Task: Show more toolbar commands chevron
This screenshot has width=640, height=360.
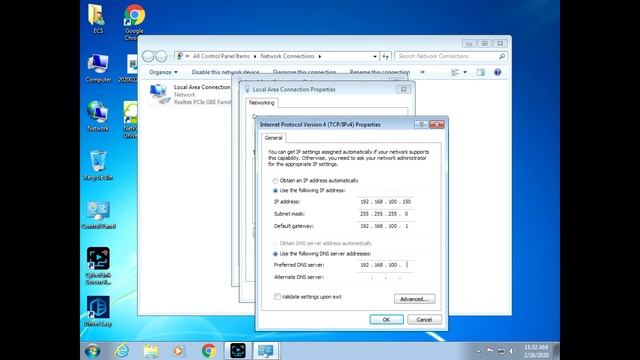Action: pyautogui.click(x=422, y=72)
